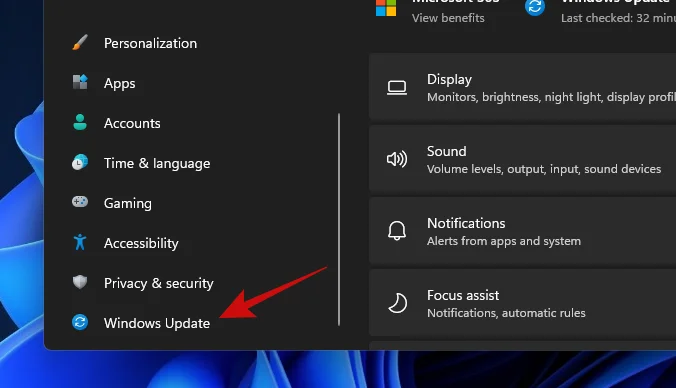Click the Accounts person icon
Screen dimensions: 676x388
coord(80,122)
